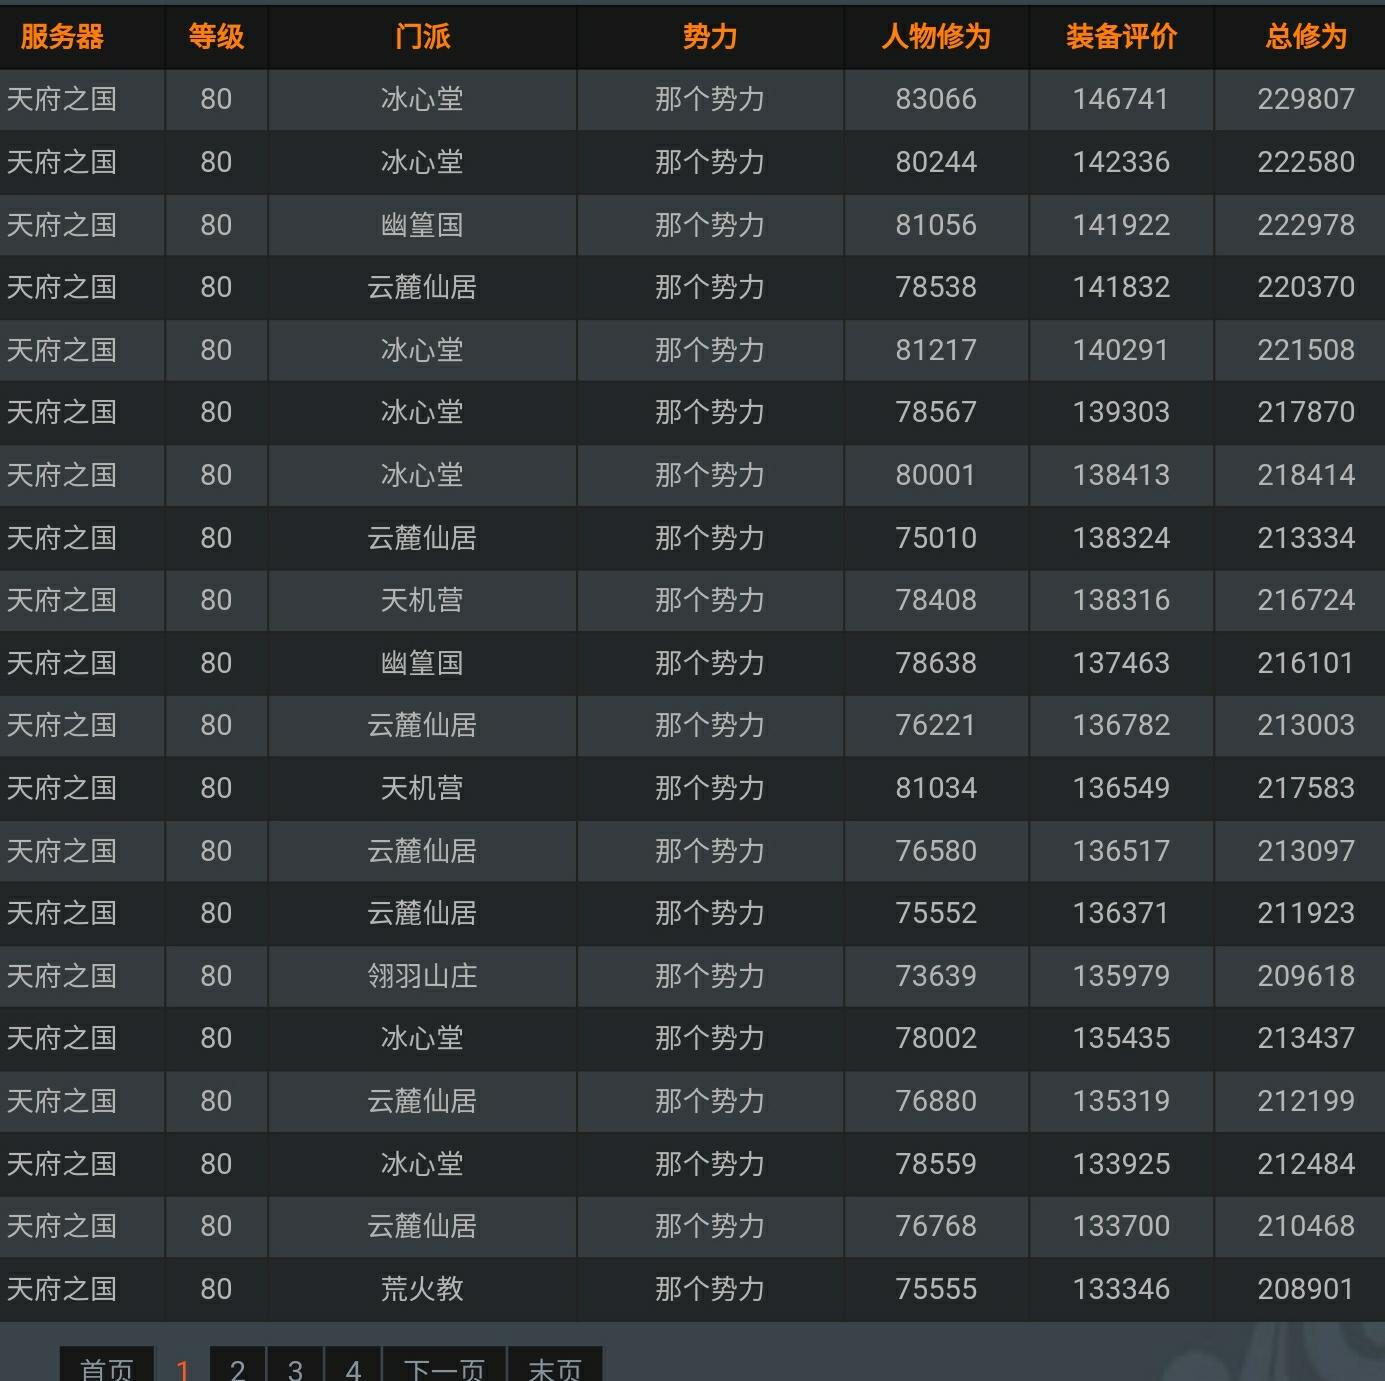Select page 1 in pagination

[x=182, y=1367]
